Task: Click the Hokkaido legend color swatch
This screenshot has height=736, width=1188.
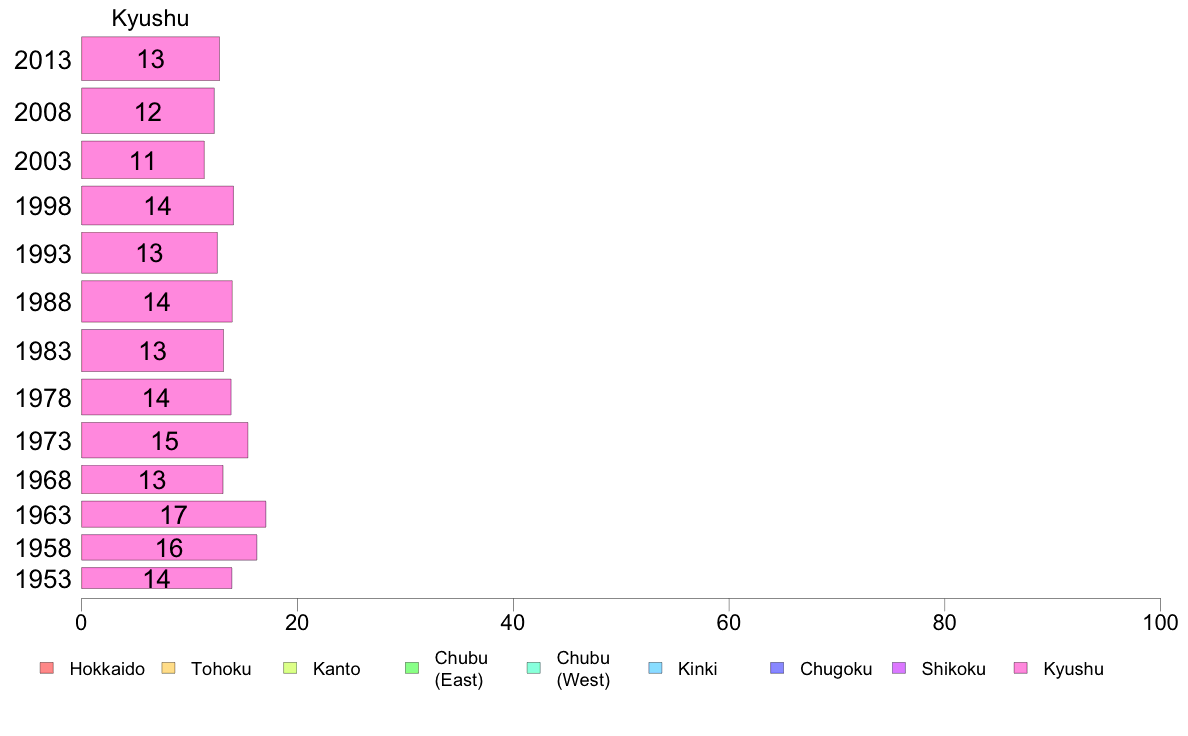Action: pos(47,668)
